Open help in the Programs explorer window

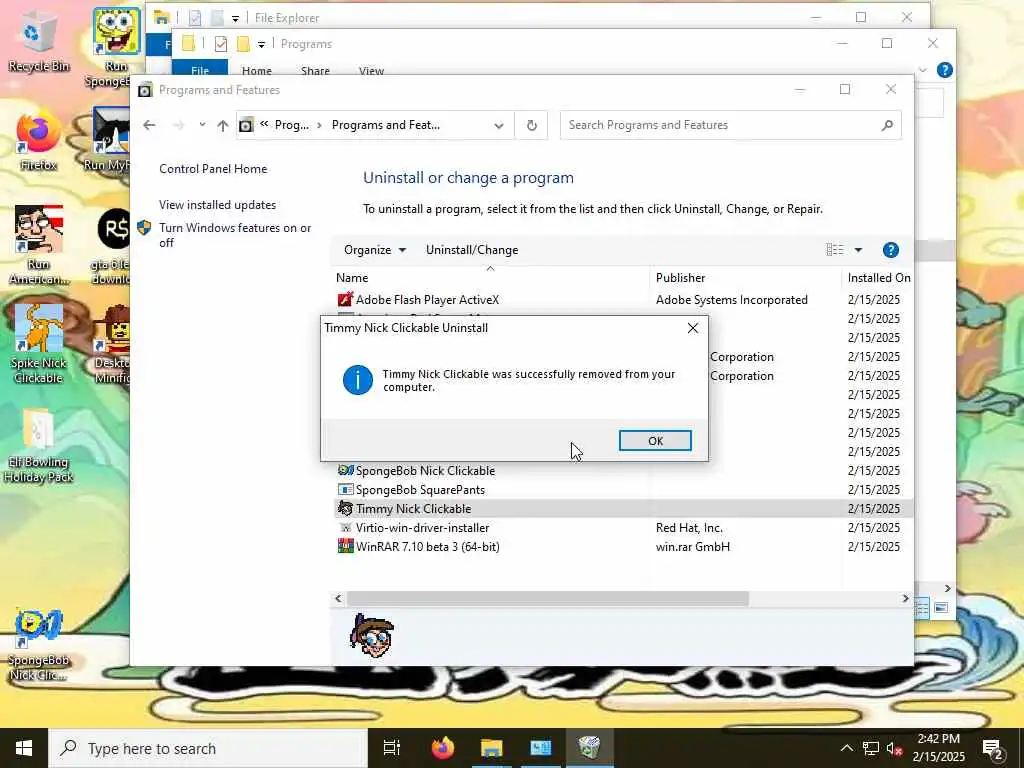pos(944,71)
